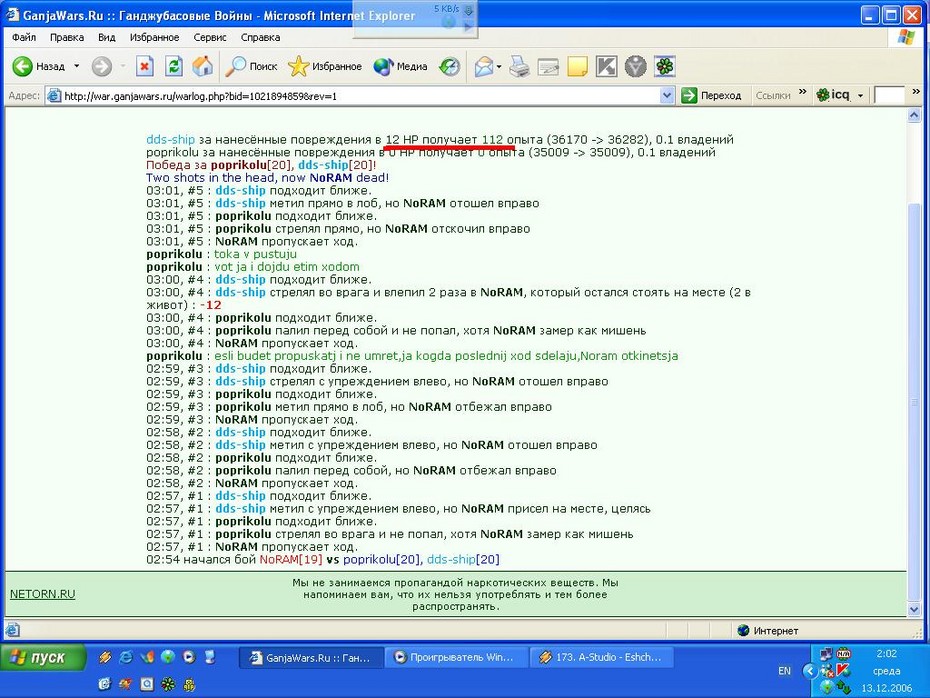Open the Справка menu
Viewport: 930px width, 698px height.
260,37
